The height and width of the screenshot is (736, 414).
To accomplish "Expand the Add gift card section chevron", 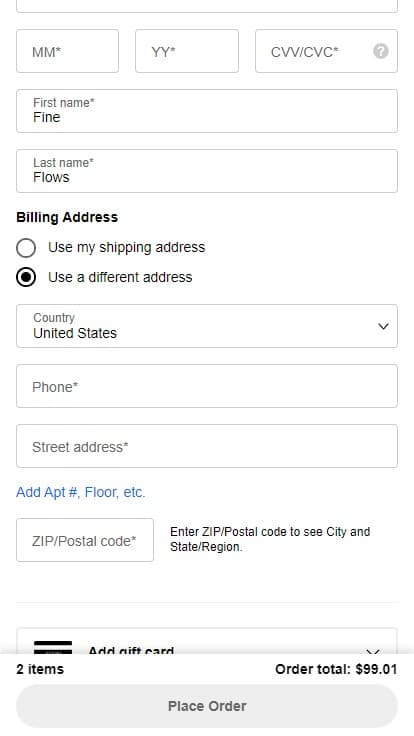I will (x=373, y=651).
